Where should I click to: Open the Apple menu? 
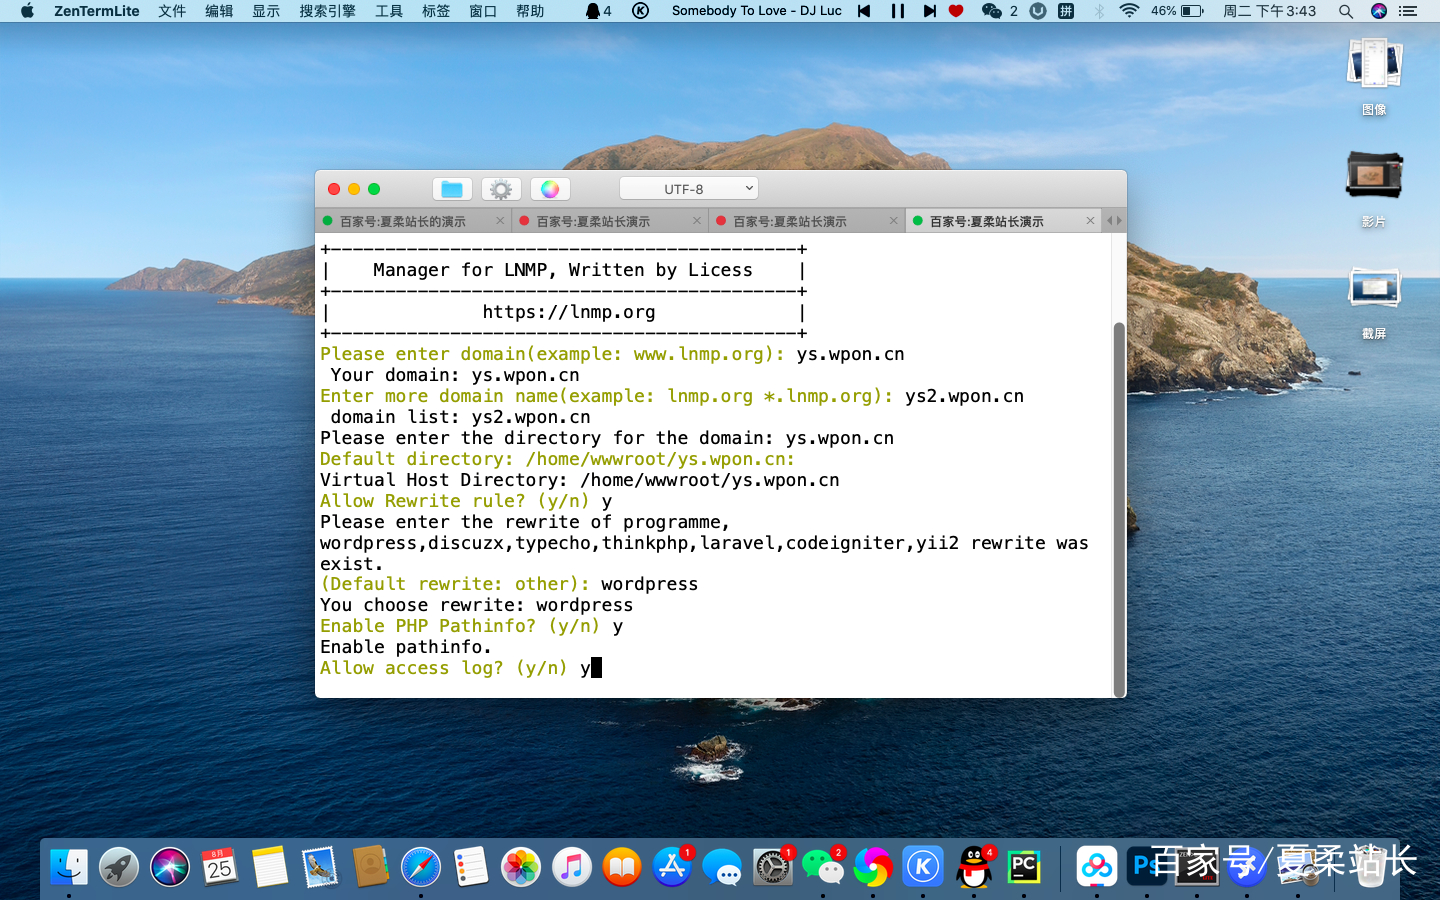click(27, 11)
